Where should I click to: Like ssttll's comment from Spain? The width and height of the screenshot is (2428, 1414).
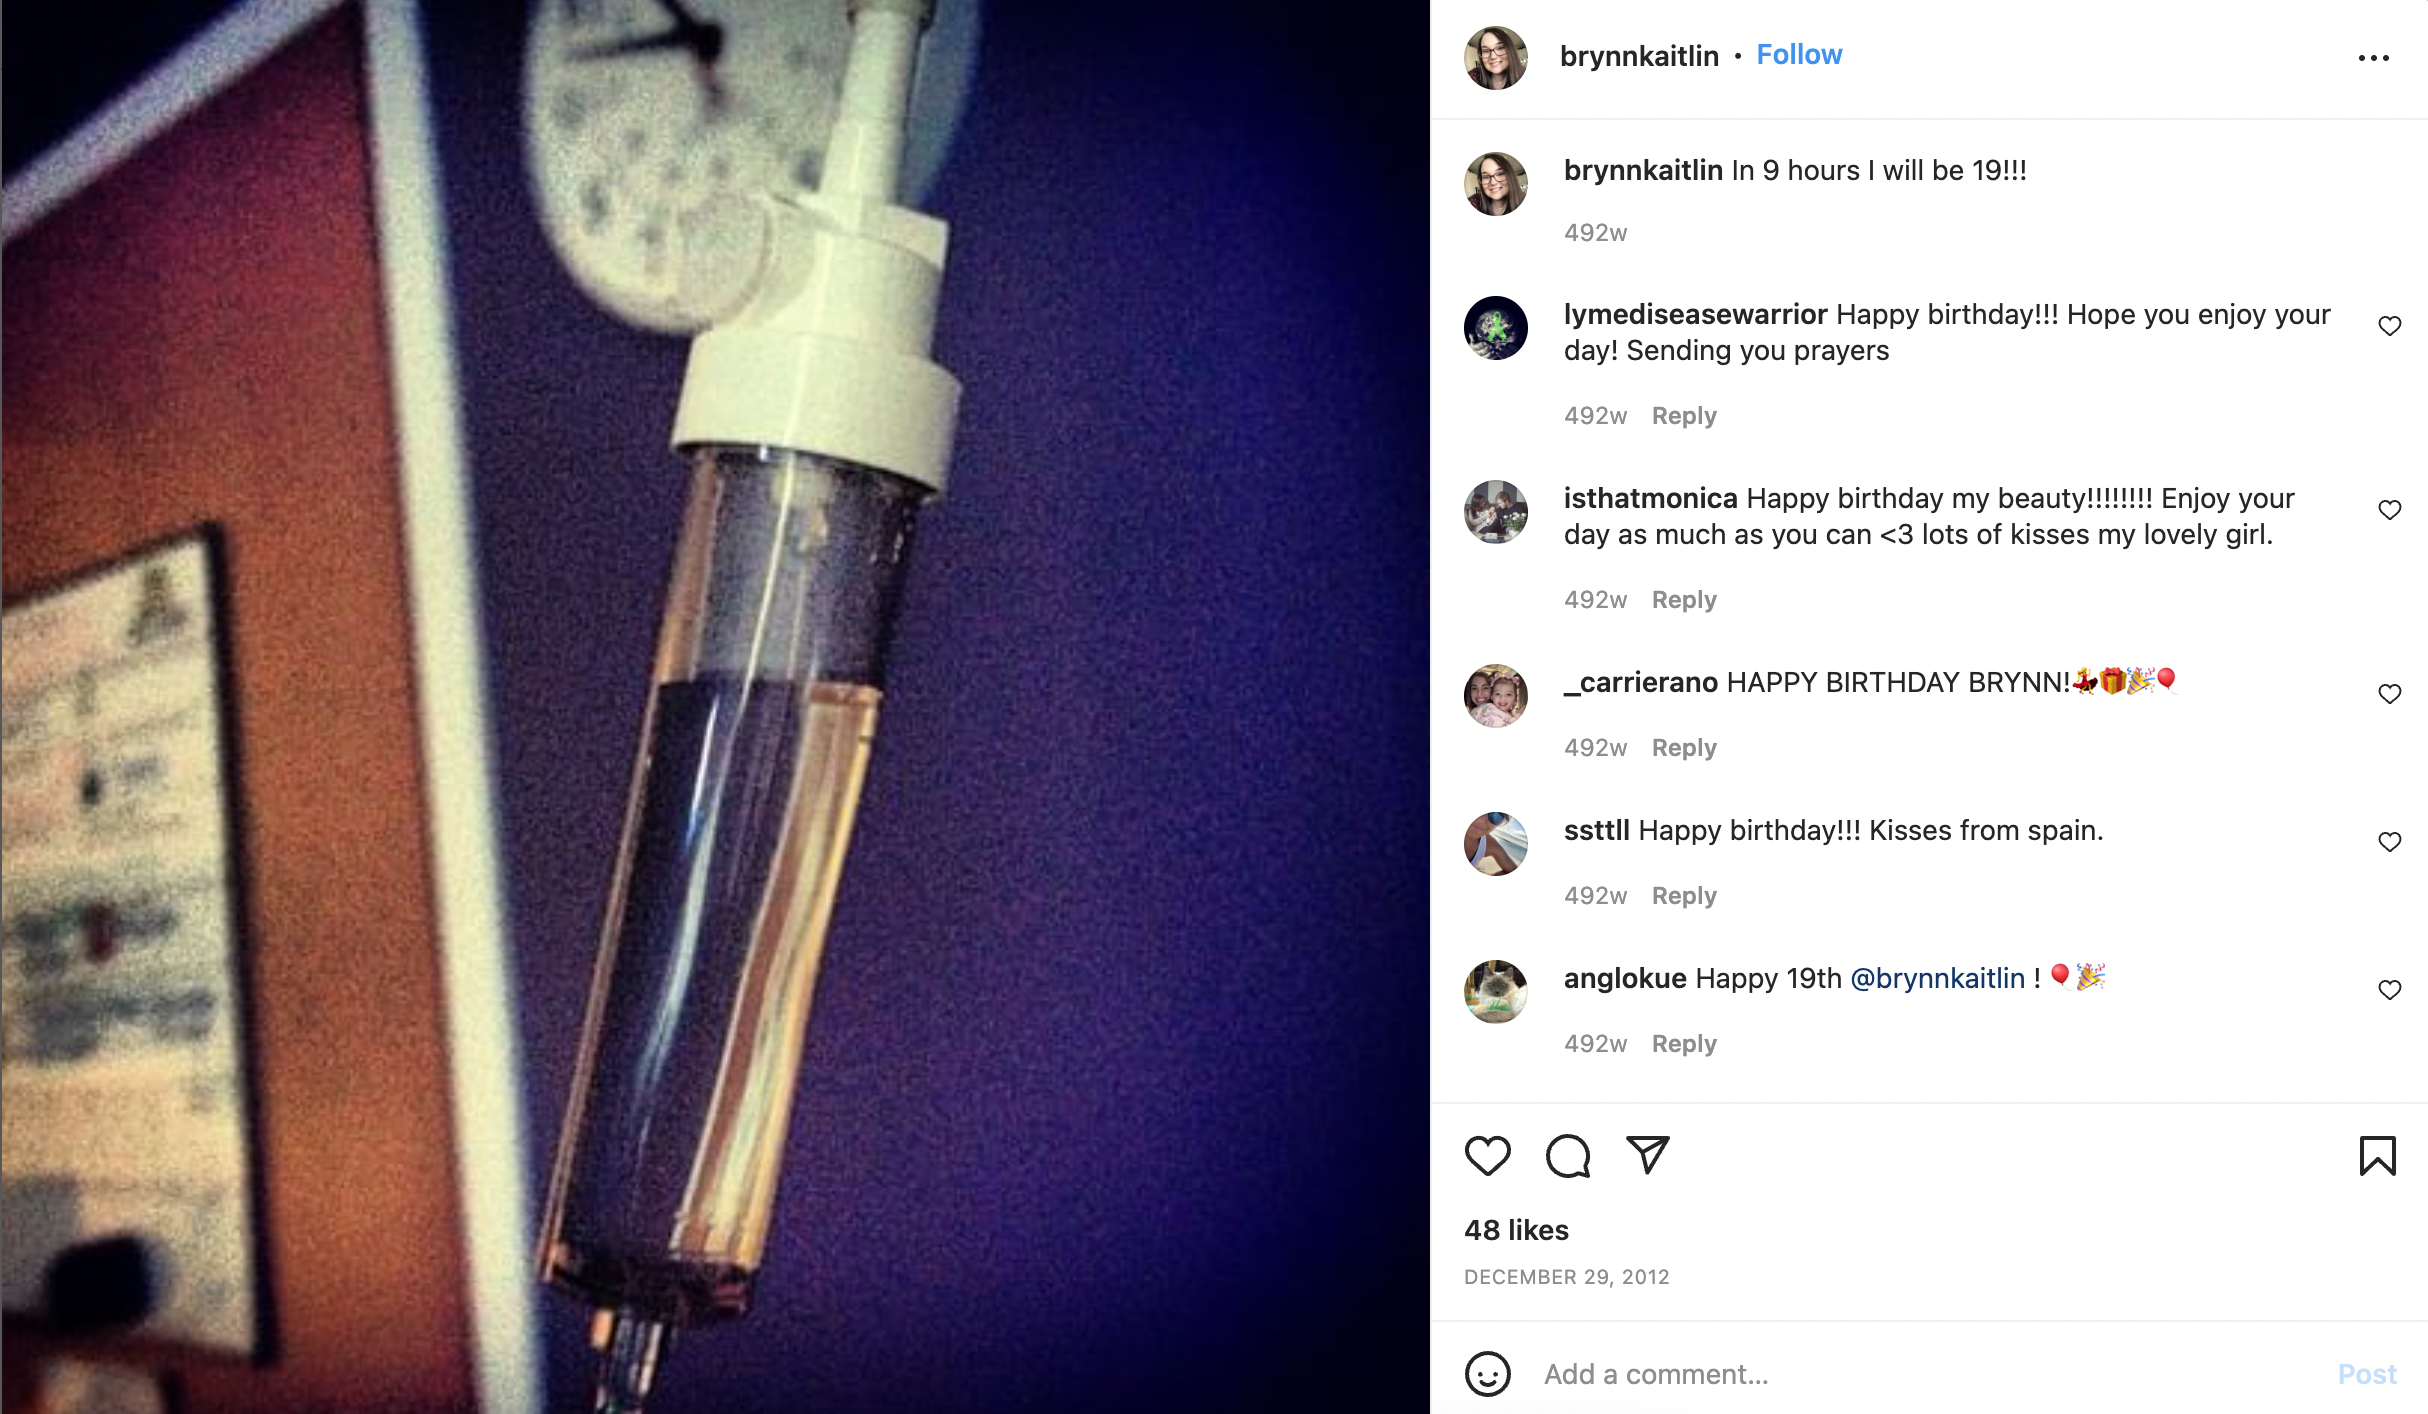point(2389,842)
